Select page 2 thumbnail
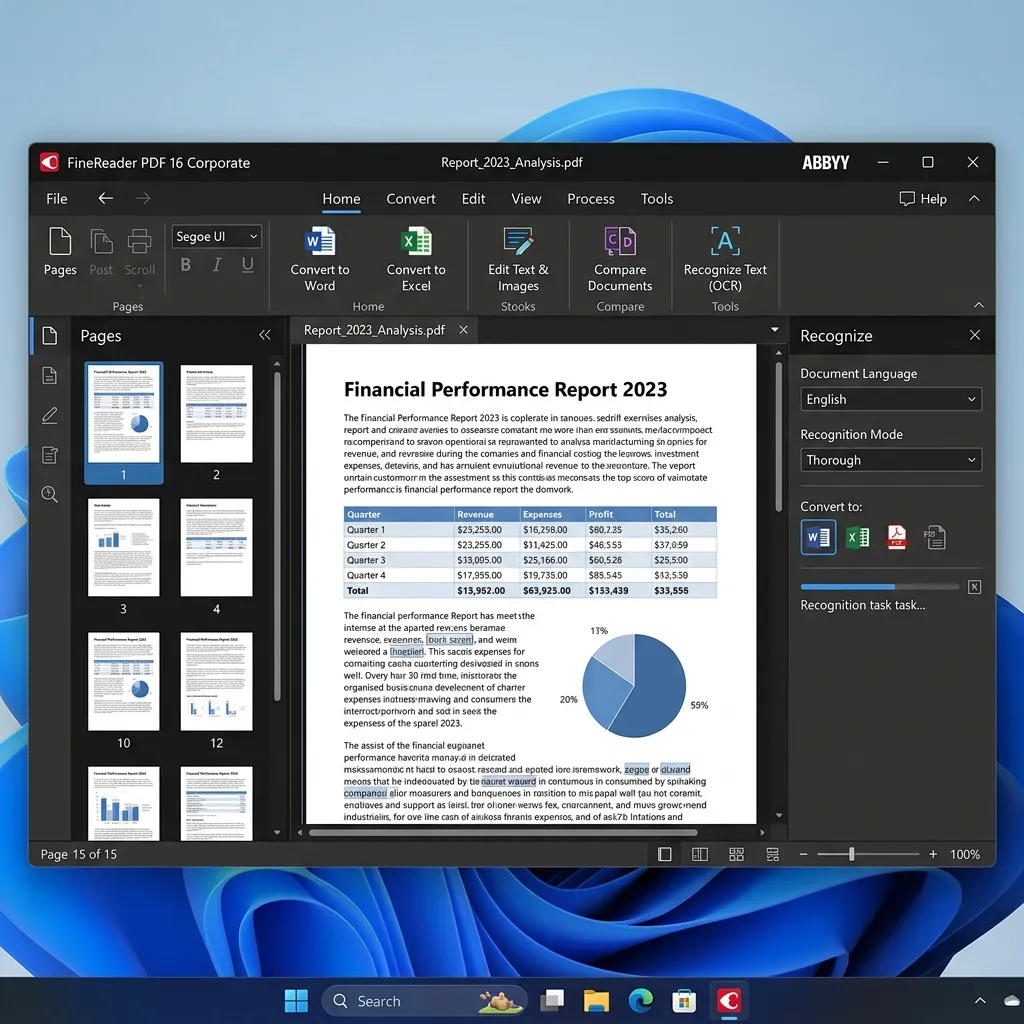Viewport: 1024px width, 1024px height. point(216,414)
